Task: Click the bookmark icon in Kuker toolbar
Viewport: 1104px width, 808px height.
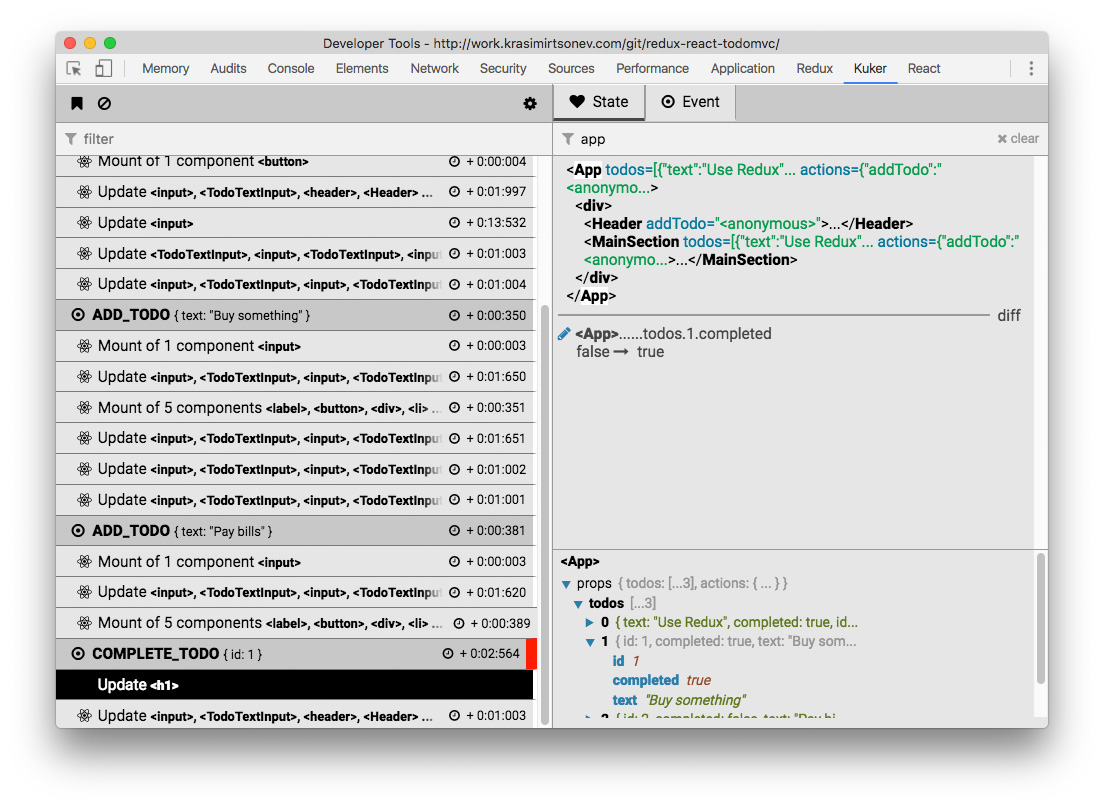Action: 77,103
